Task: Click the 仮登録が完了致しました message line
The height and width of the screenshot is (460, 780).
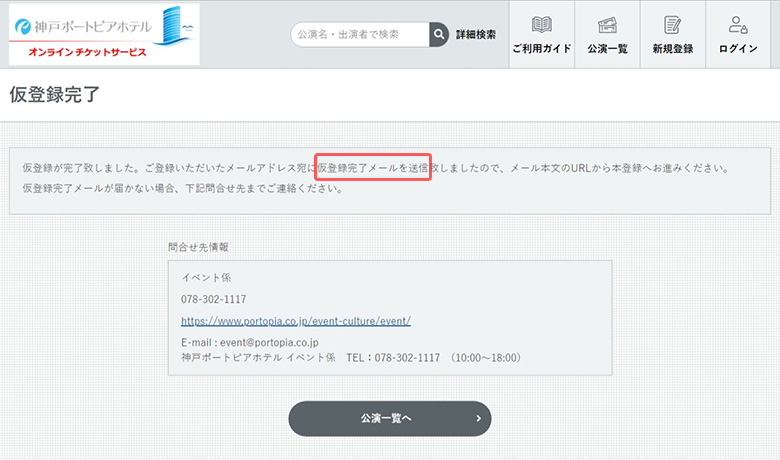Action: point(376,168)
